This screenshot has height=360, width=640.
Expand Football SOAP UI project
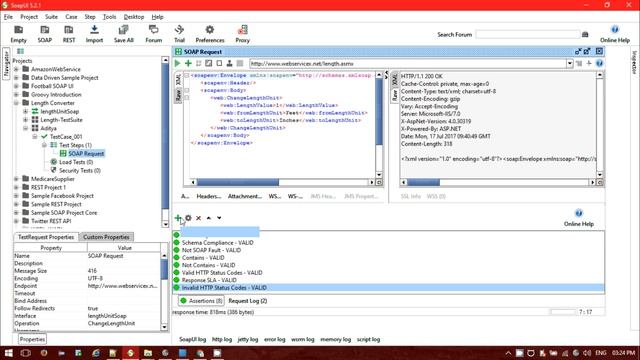coord(16,86)
